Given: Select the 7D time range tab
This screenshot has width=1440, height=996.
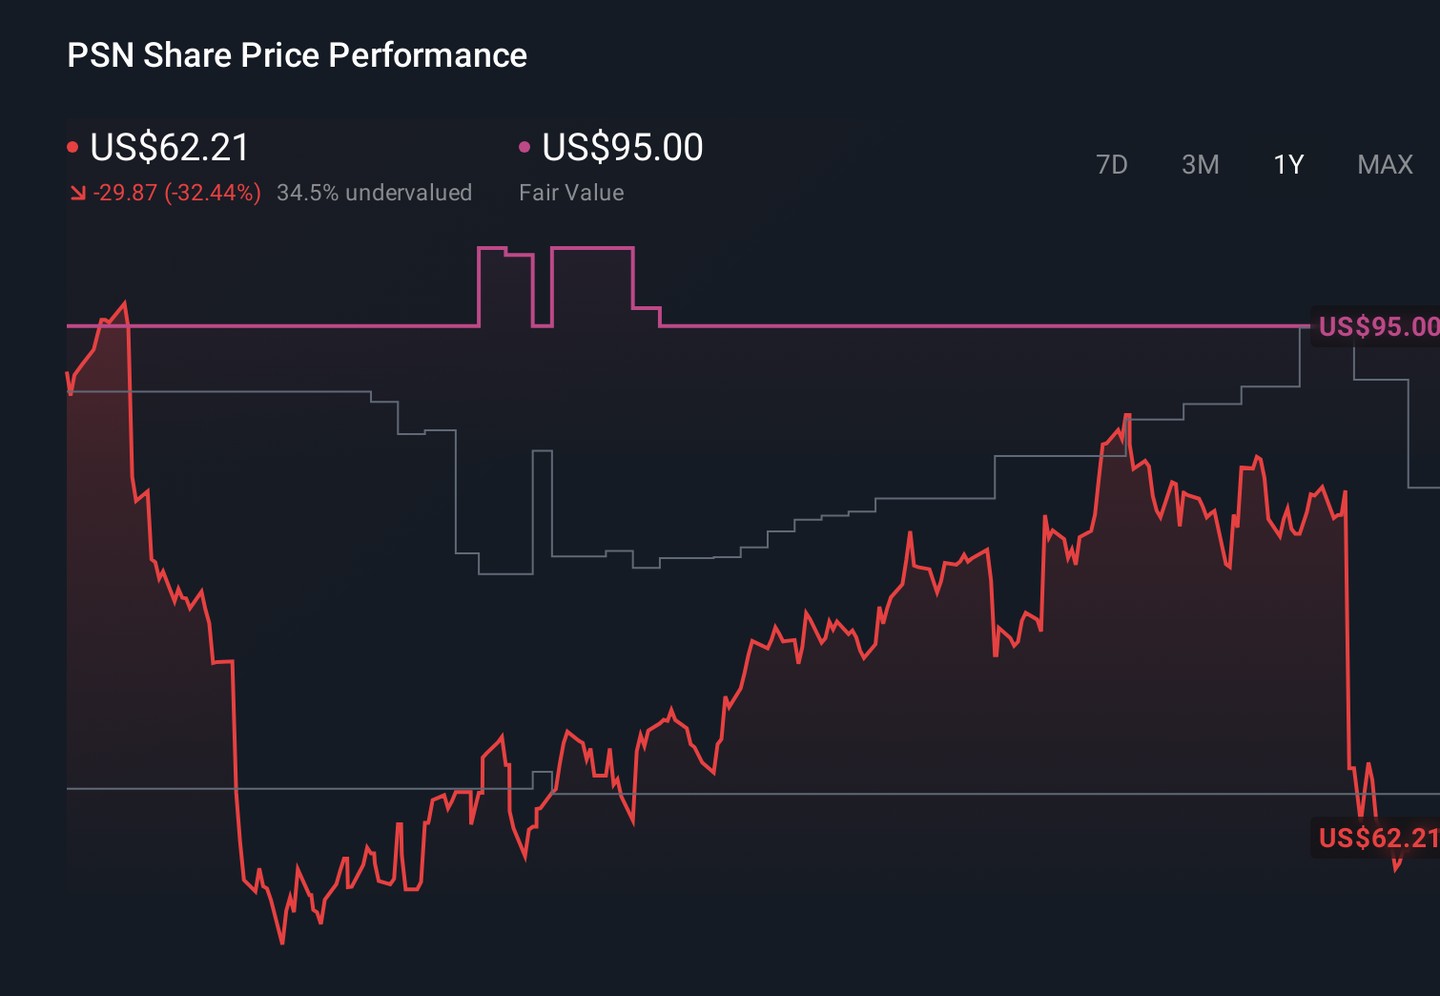Looking at the screenshot, I should tap(1111, 164).
